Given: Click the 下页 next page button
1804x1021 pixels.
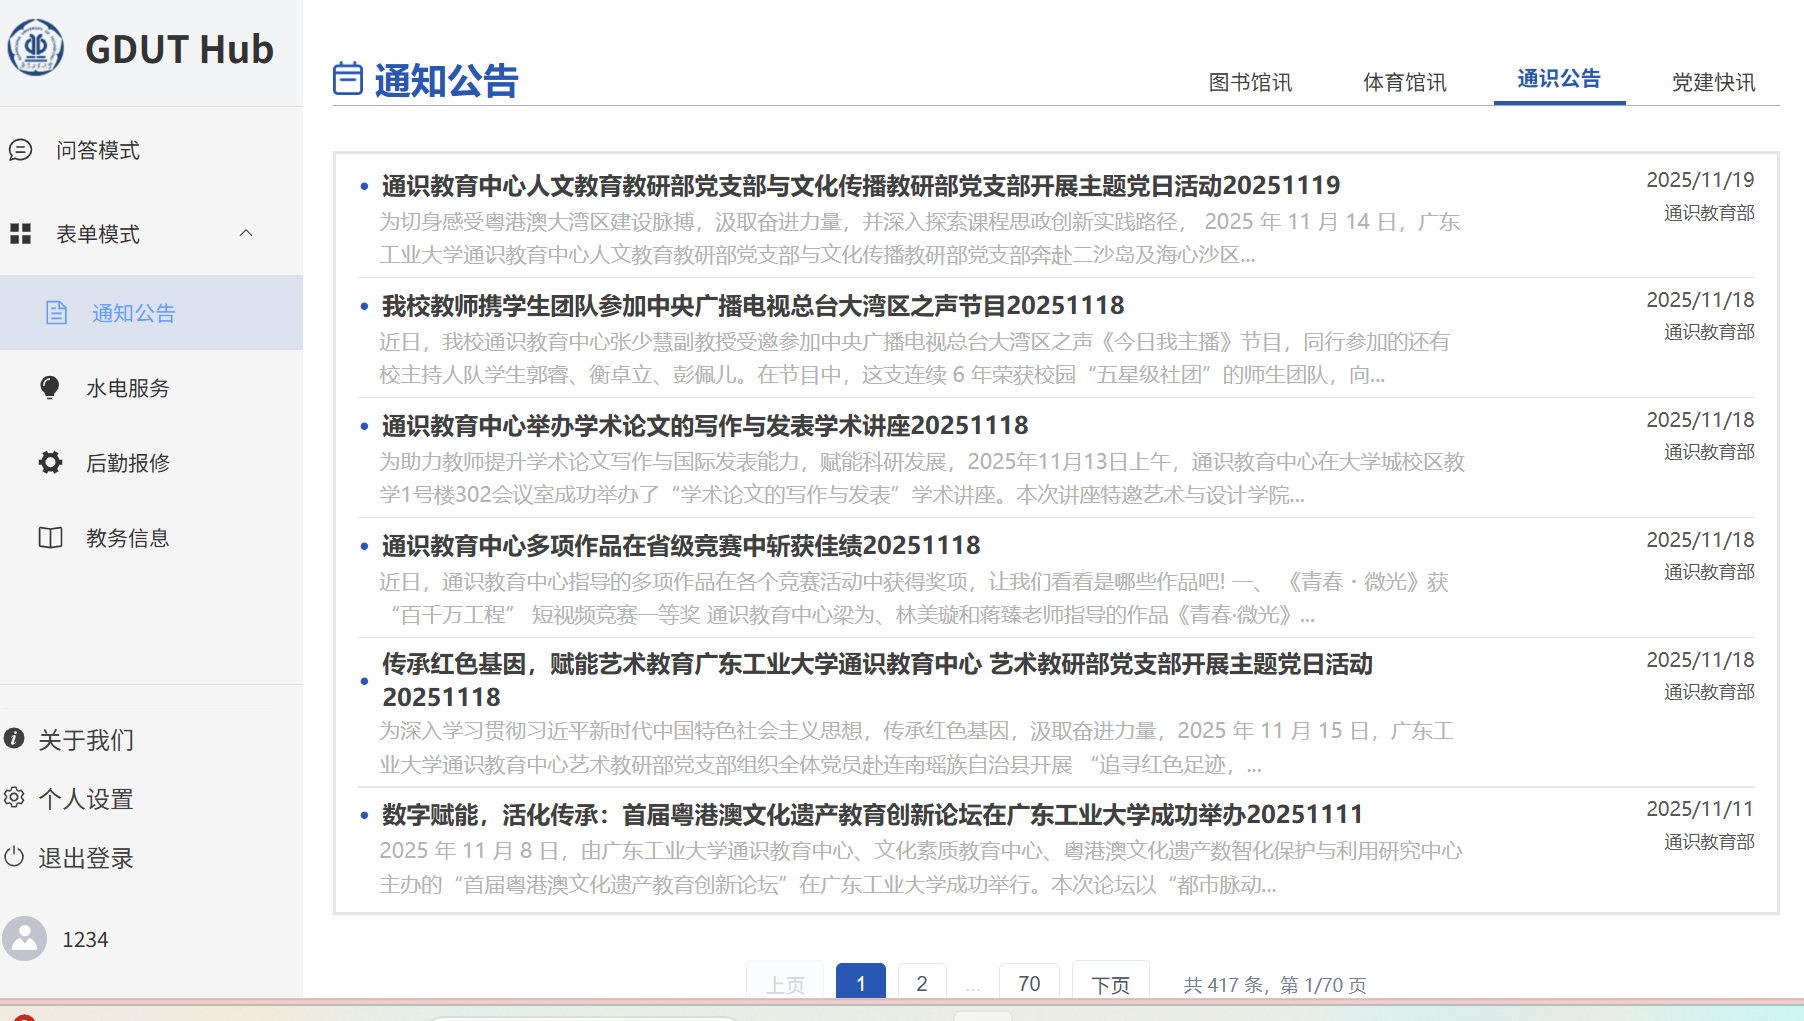Looking at the screenshot, I should (1110, 984).
